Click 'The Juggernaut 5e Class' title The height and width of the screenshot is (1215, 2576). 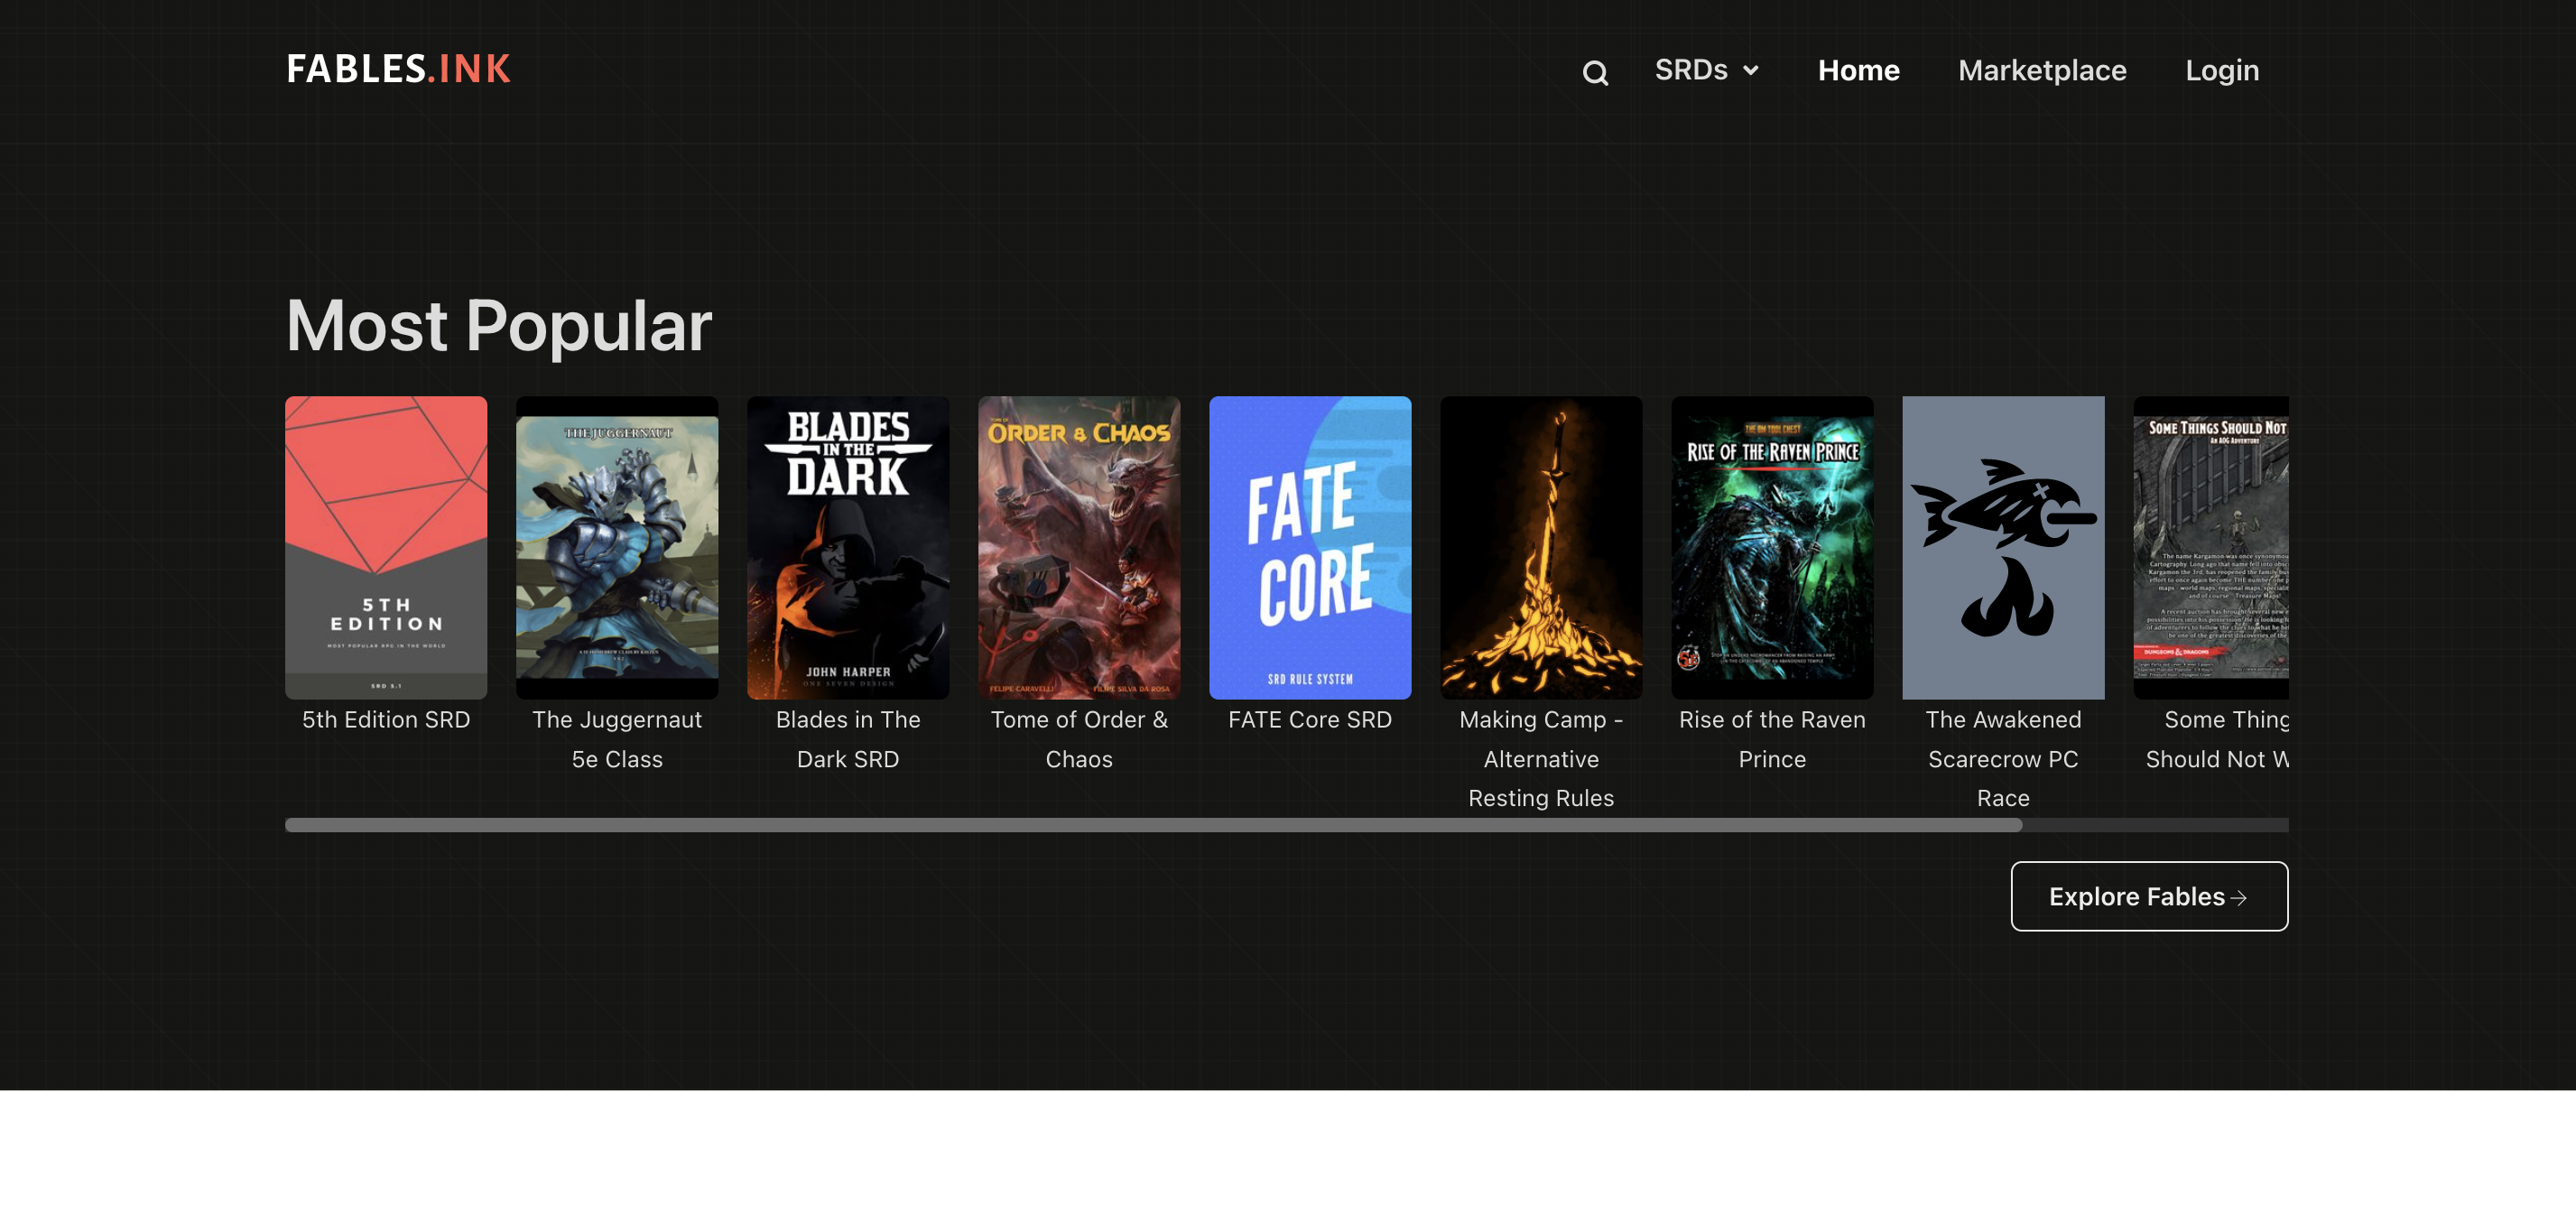pos(617,739)
